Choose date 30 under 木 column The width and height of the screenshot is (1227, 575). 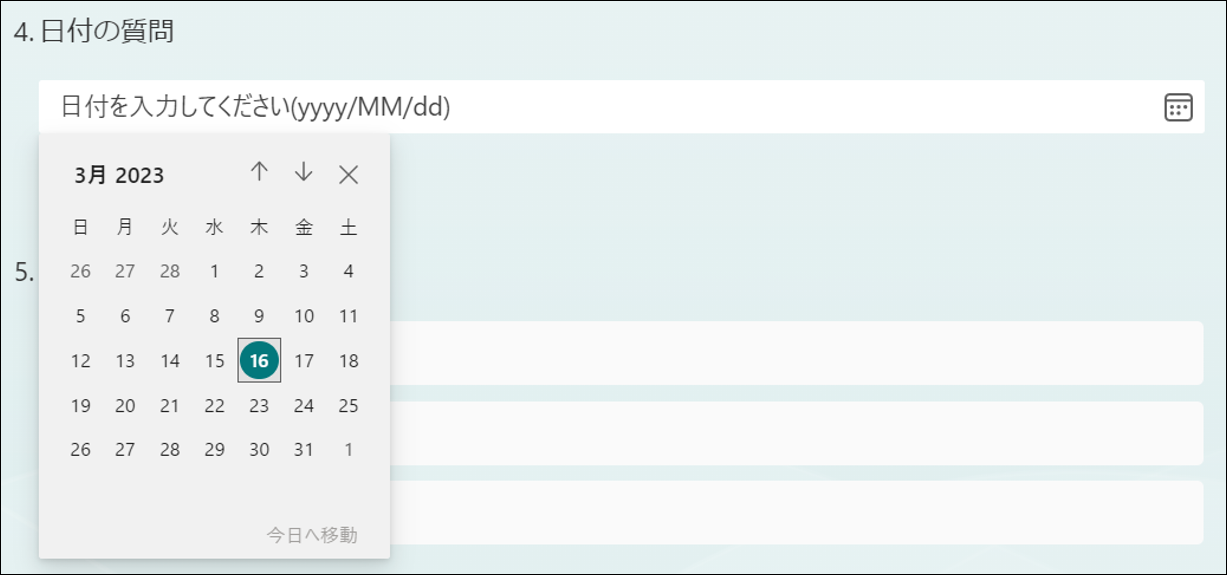(259, 450)
